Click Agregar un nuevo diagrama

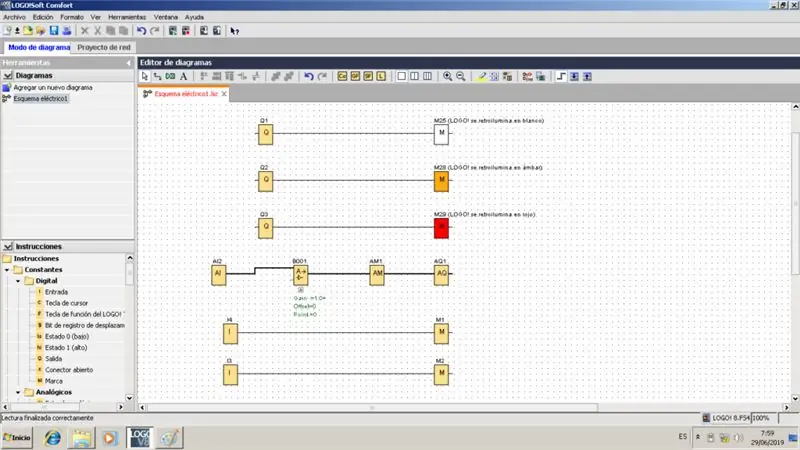click(53, 87)
